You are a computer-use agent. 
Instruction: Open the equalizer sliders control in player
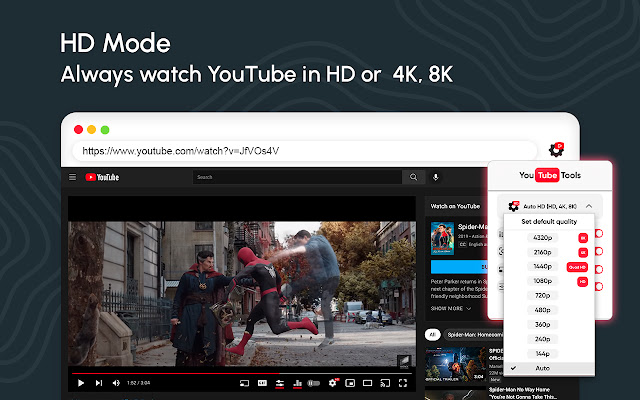click(280, 383)
